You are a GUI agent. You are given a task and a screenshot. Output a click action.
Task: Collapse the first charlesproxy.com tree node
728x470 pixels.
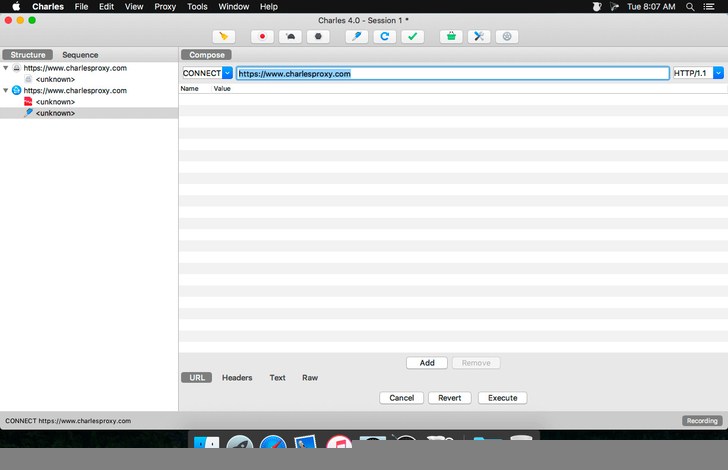[x=6, y=68]
